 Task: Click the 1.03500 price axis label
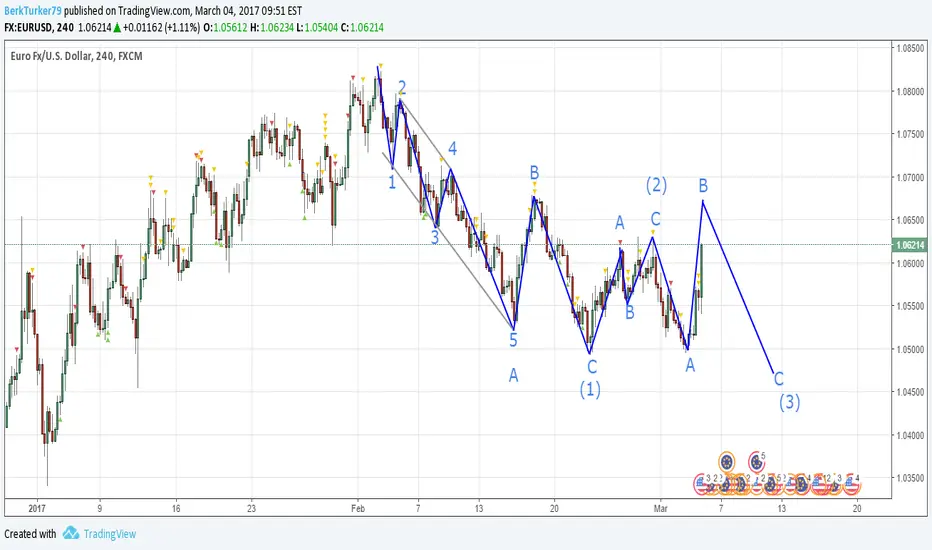910,478
